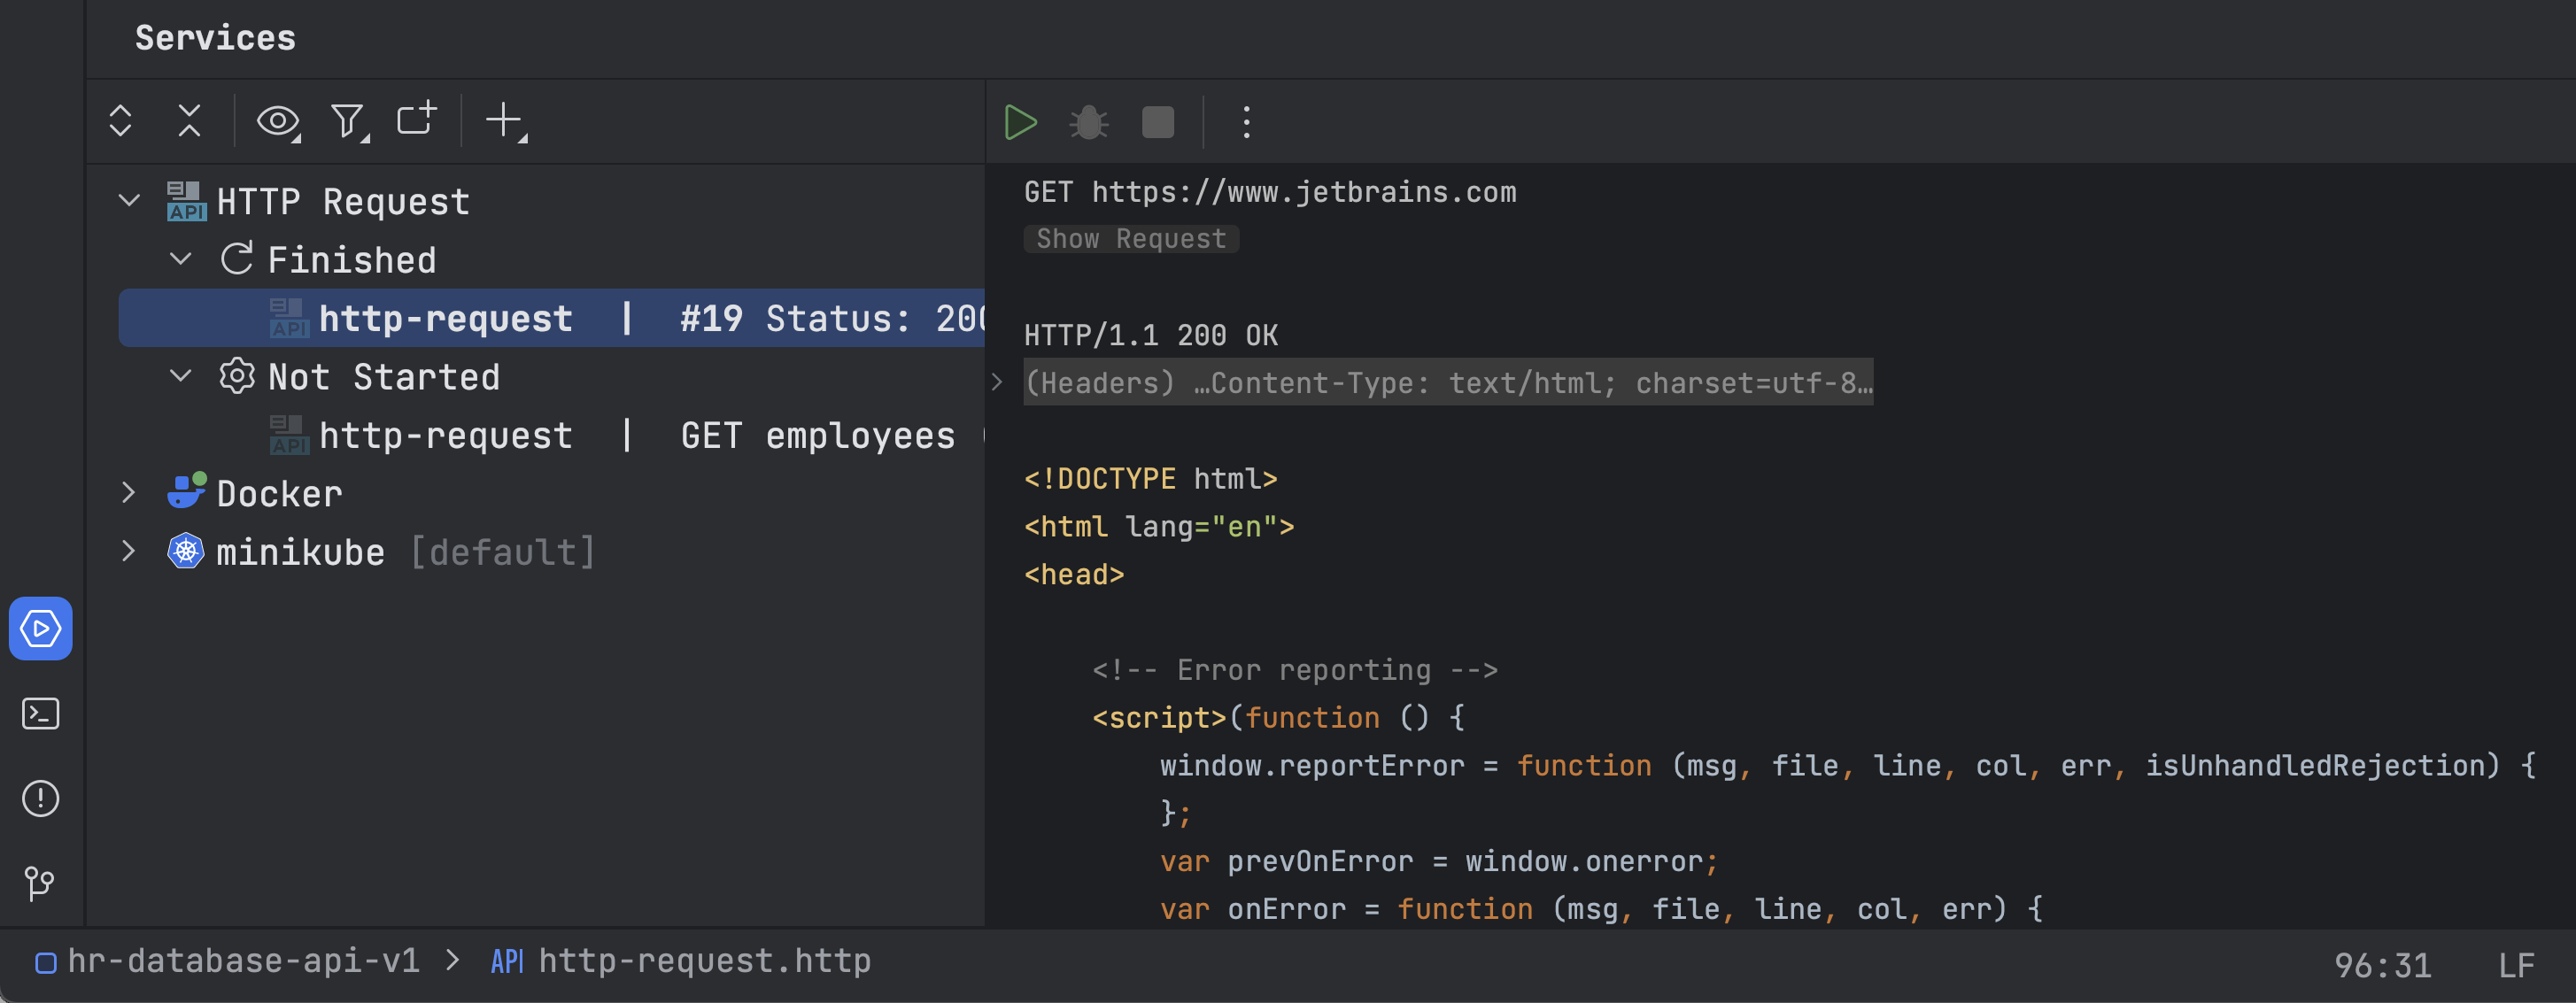This screenshot has width=2576, height=1003.
Task: Collapse the HTTP Request tree node
Action: (129, 200)
